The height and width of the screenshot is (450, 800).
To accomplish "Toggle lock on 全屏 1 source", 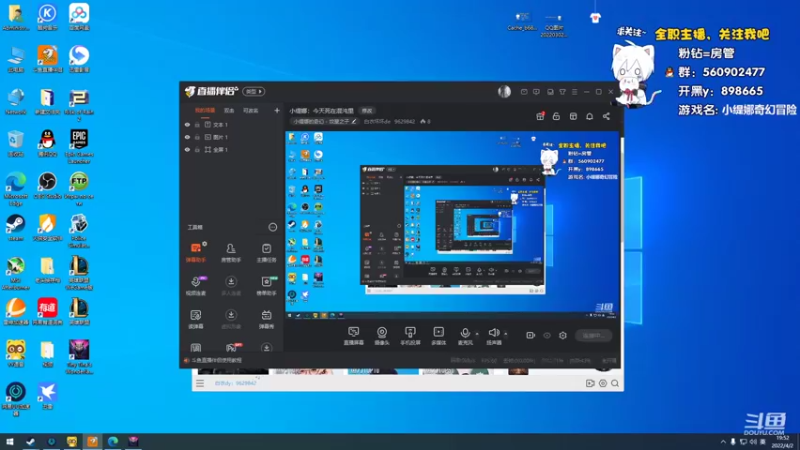I will tap(197, 149).
